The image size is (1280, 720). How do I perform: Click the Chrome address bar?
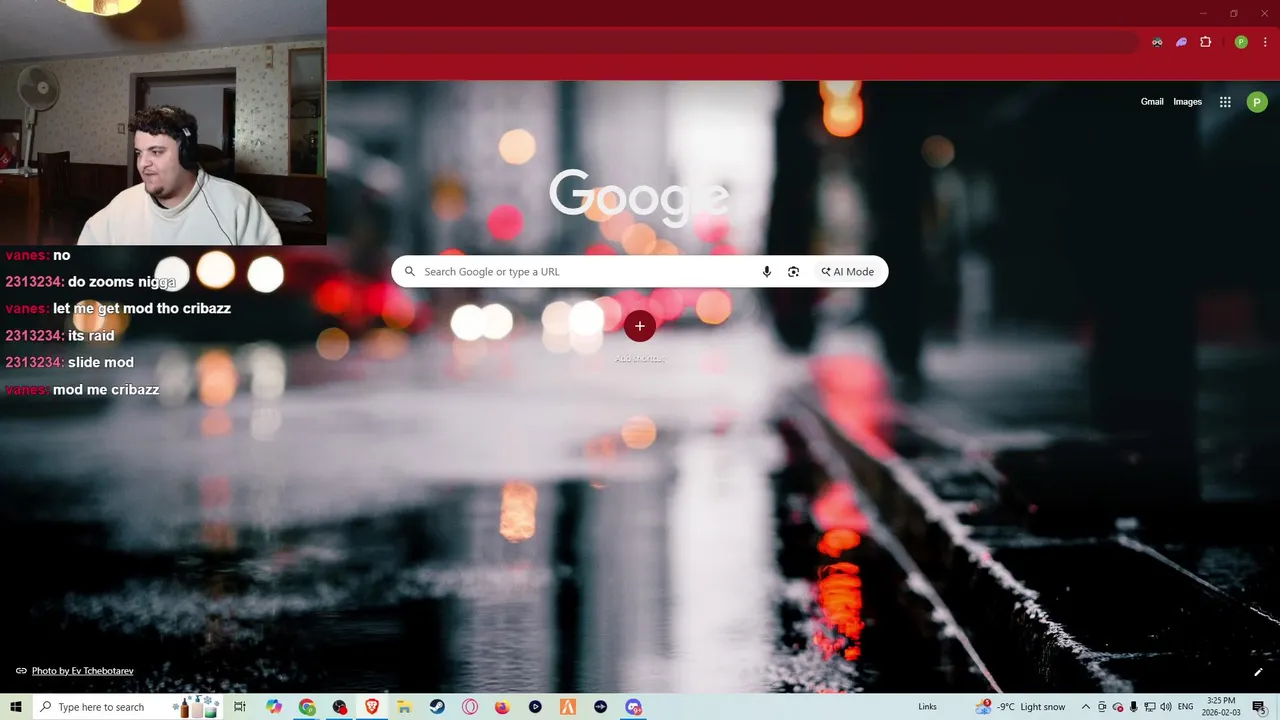point(733,42)
